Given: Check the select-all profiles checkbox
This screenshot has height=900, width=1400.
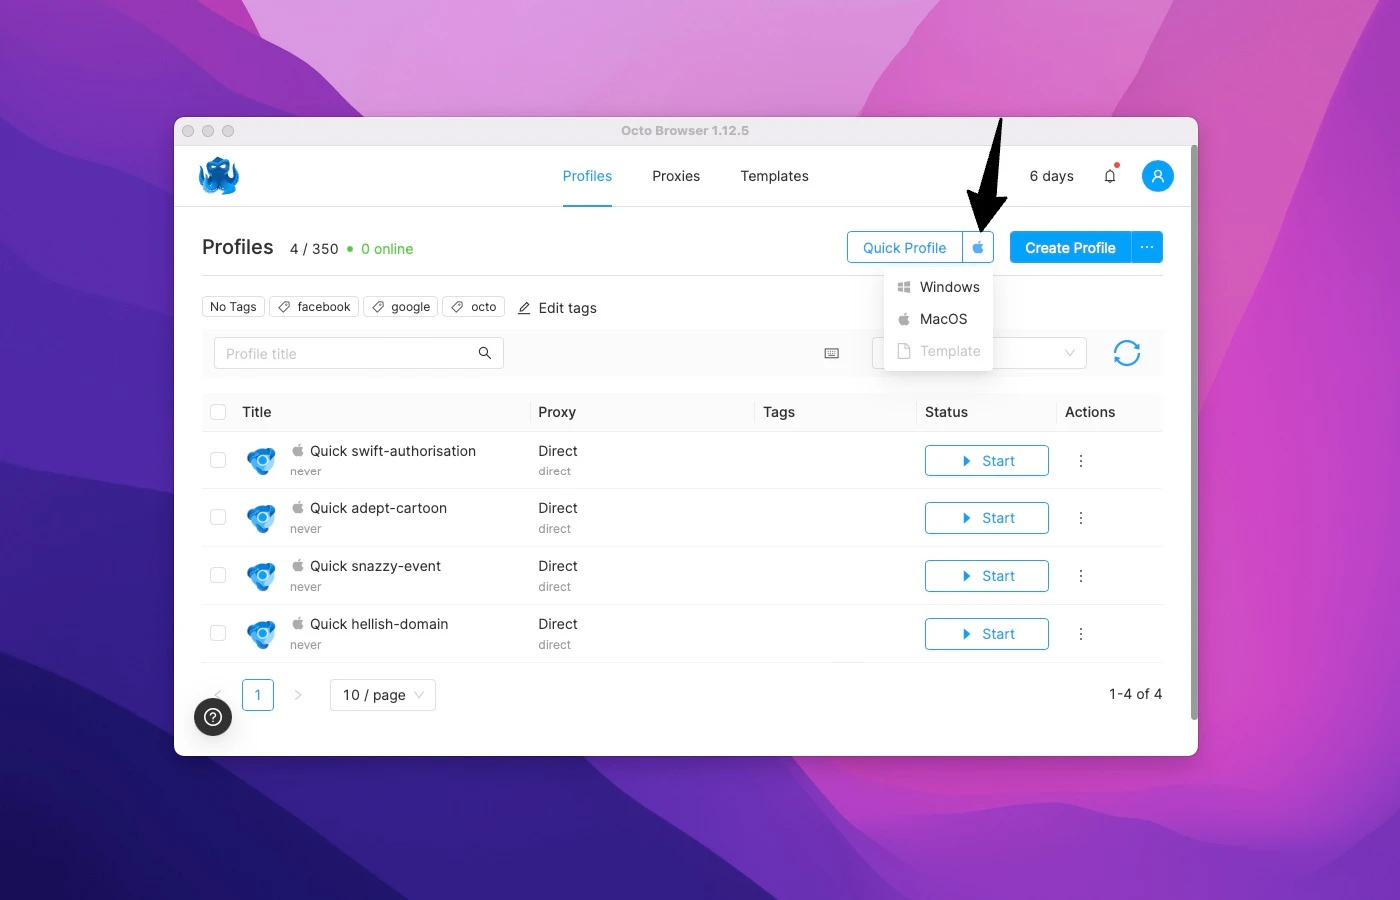Looking at the screenshot, I should pos(217,412).
